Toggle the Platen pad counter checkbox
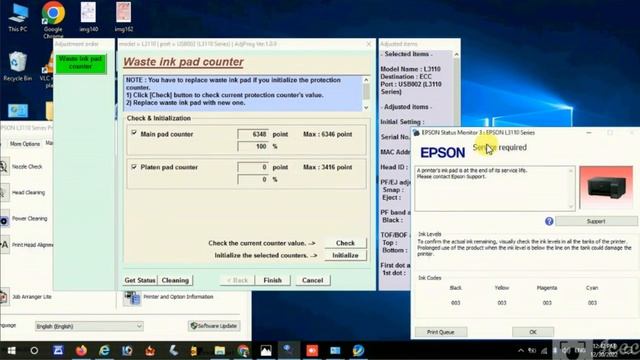The height and width of the screenshot is (360, 640). pos(134,167)
